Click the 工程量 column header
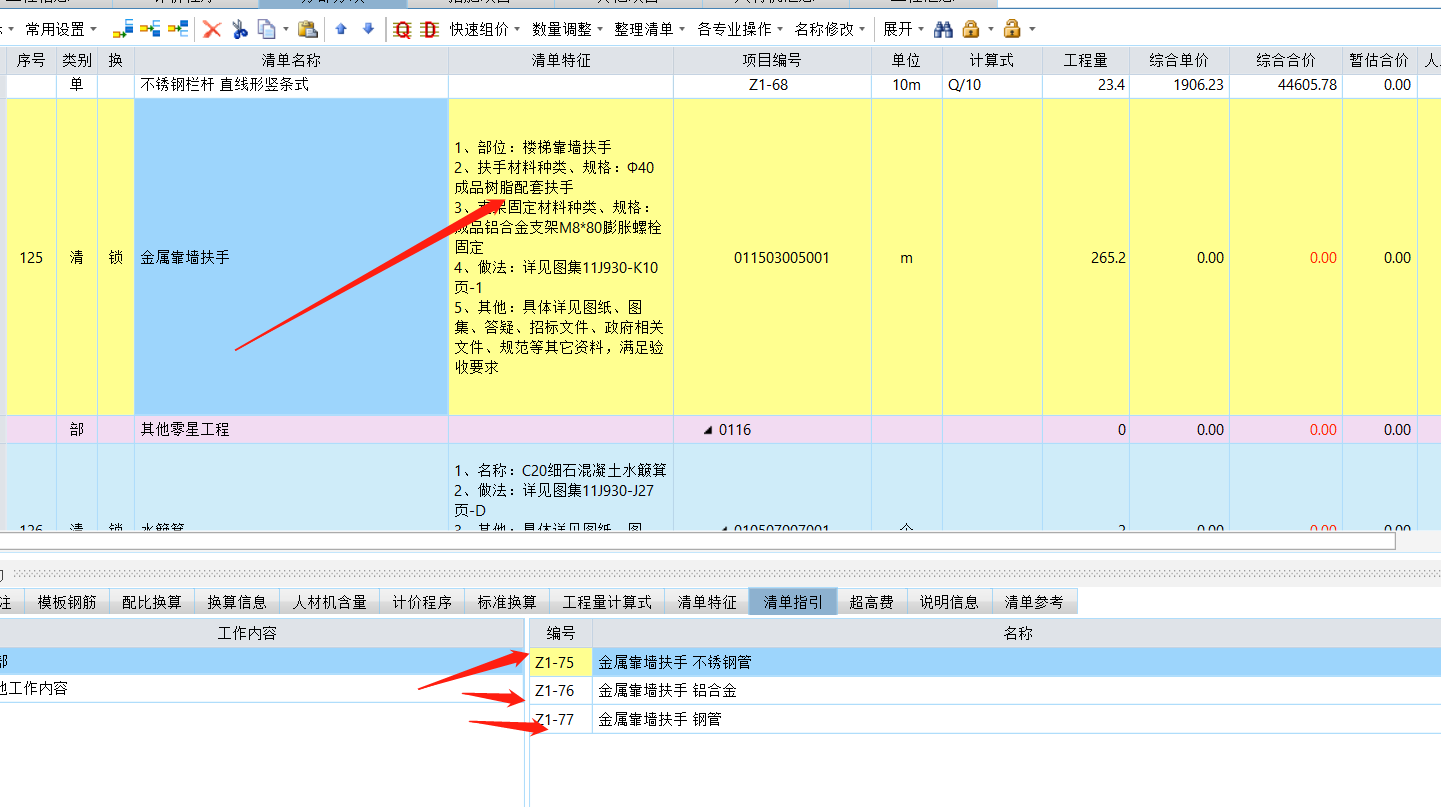 click(1086, 60)
